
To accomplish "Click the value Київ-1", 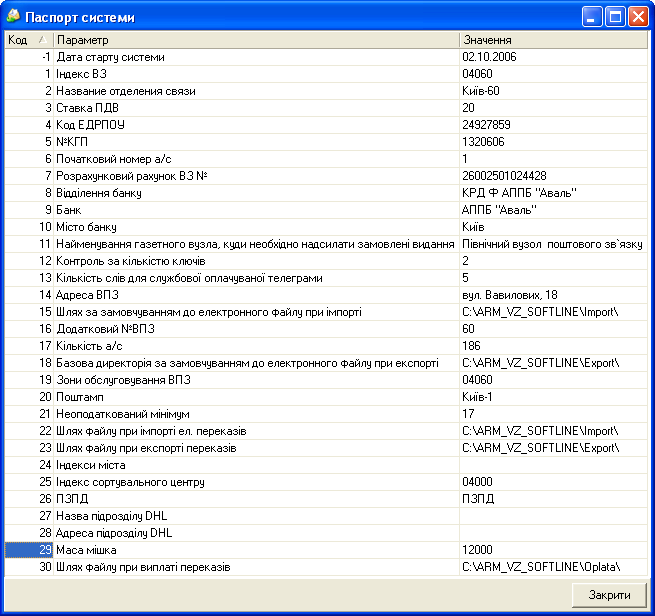I will click(477, 397).
